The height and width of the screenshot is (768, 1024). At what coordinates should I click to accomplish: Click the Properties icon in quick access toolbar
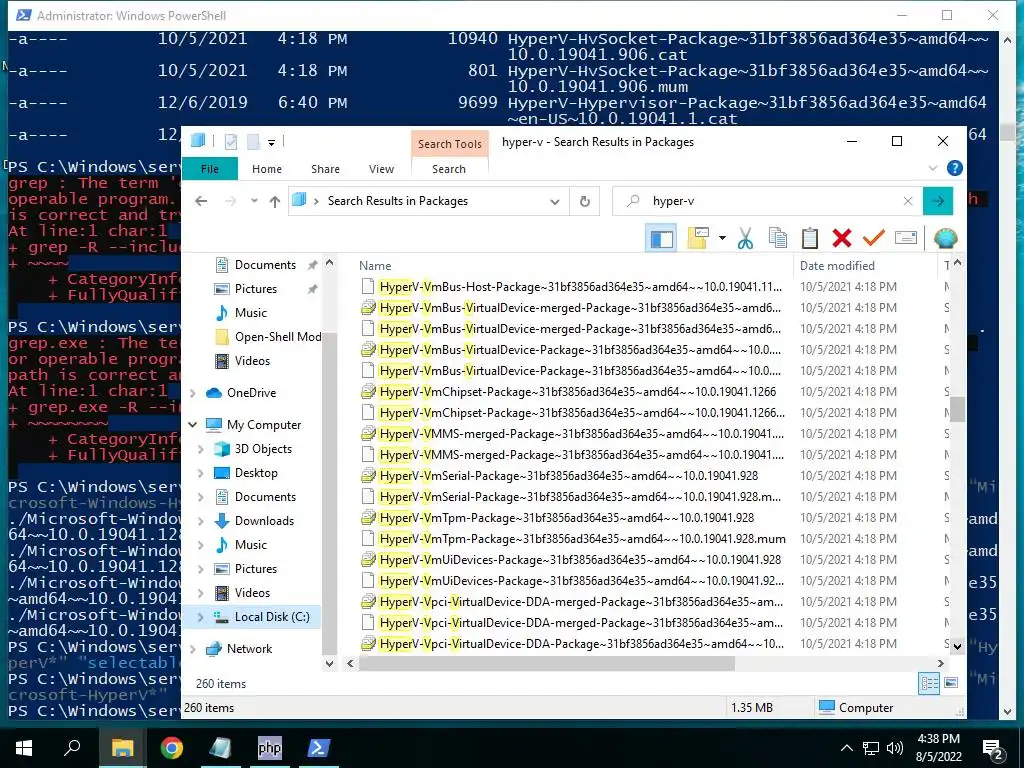[x=231, y=142]
